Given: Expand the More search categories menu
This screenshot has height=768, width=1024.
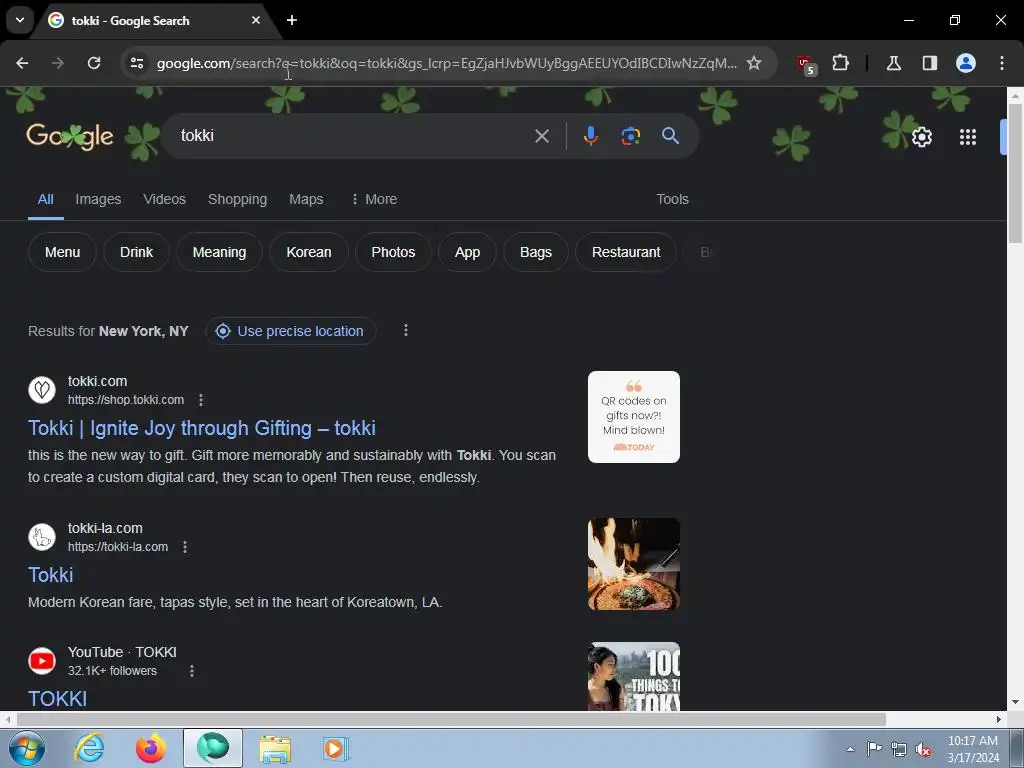Looking at the screenshot, I should pos(374,199).
